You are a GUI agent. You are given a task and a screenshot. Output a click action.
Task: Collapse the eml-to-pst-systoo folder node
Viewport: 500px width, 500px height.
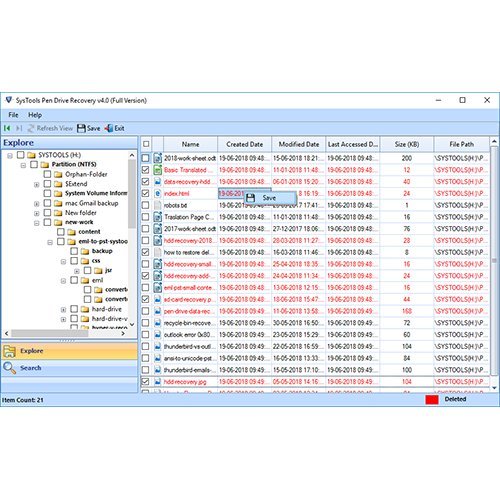coord(50,242)
